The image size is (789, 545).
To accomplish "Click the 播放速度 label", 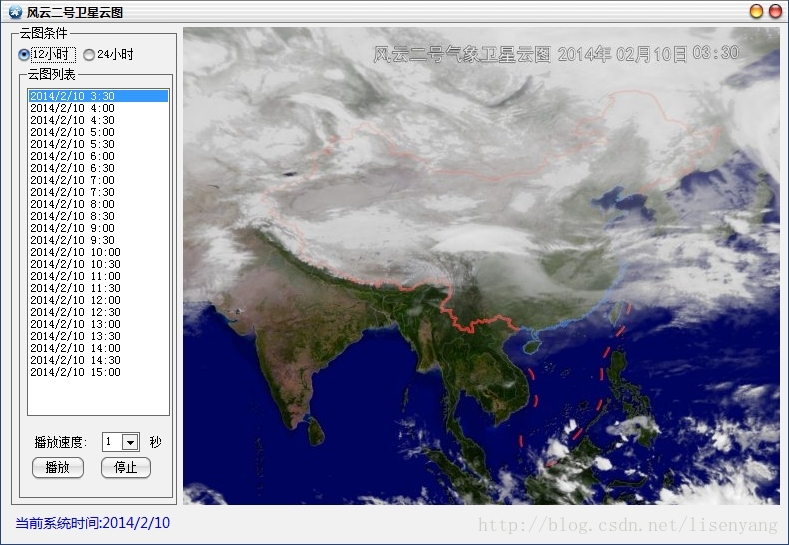I will [60, 442].
